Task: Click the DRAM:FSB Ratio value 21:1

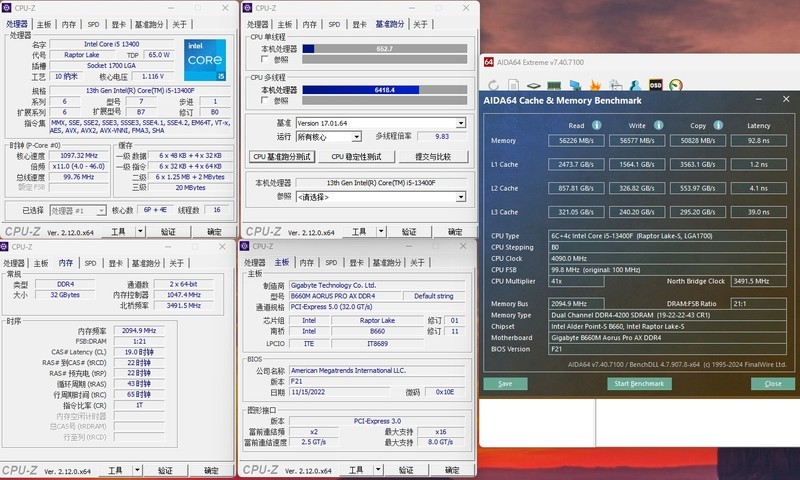Action: (759, 304)
